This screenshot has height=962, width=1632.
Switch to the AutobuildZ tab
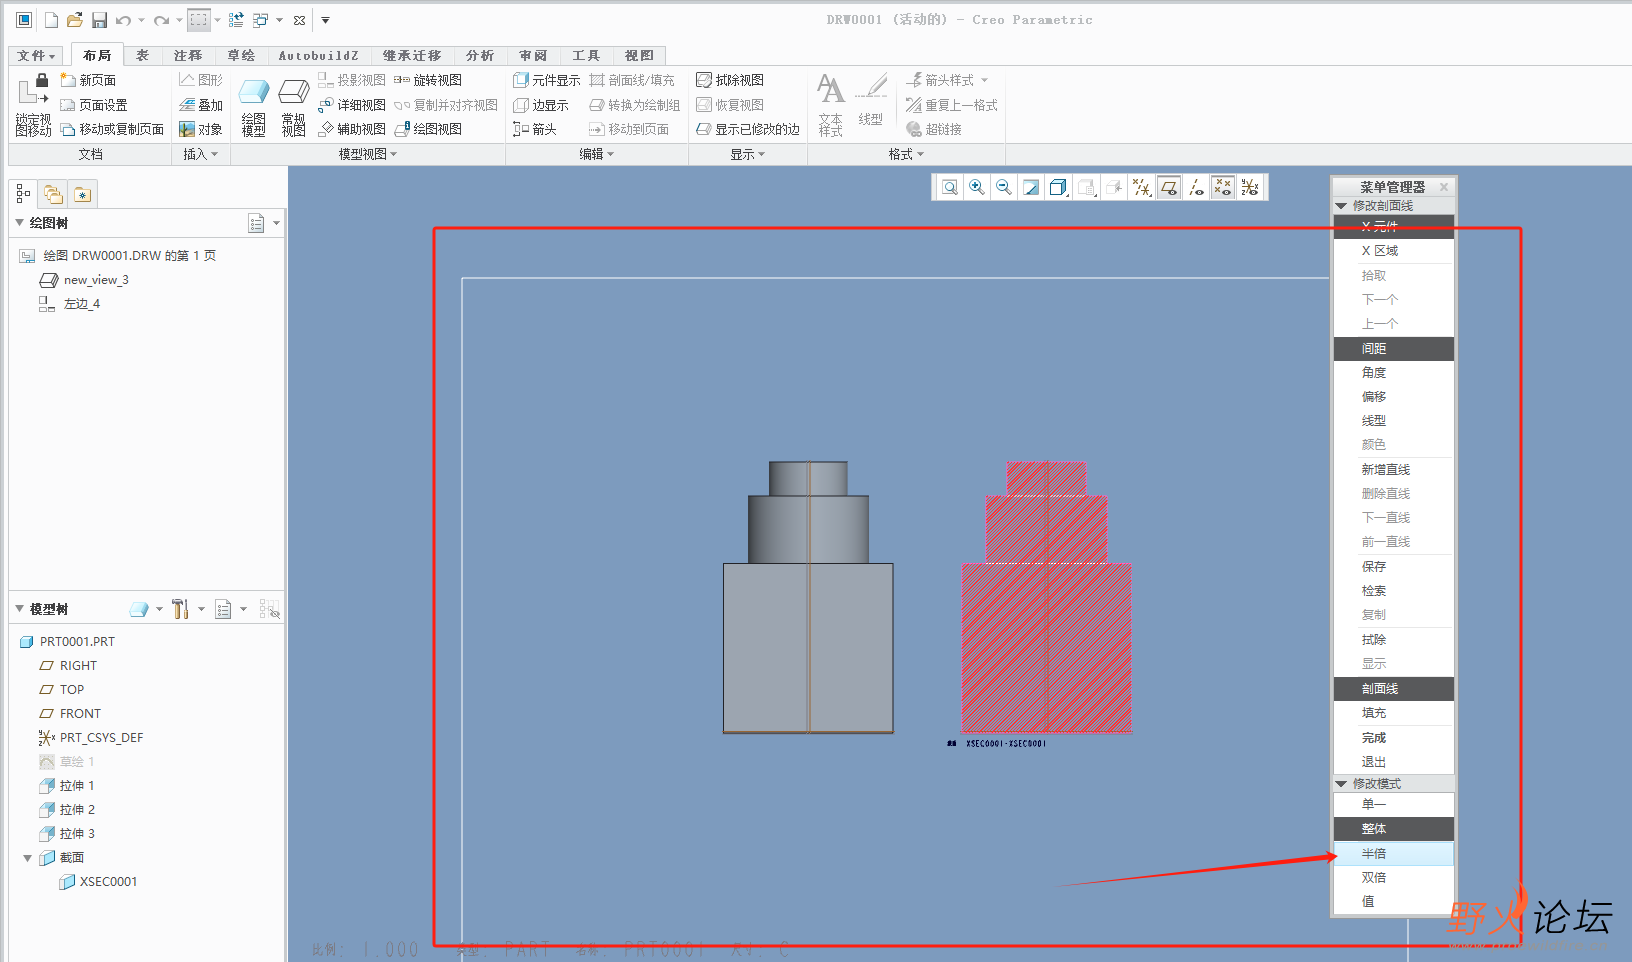(318, 56)
